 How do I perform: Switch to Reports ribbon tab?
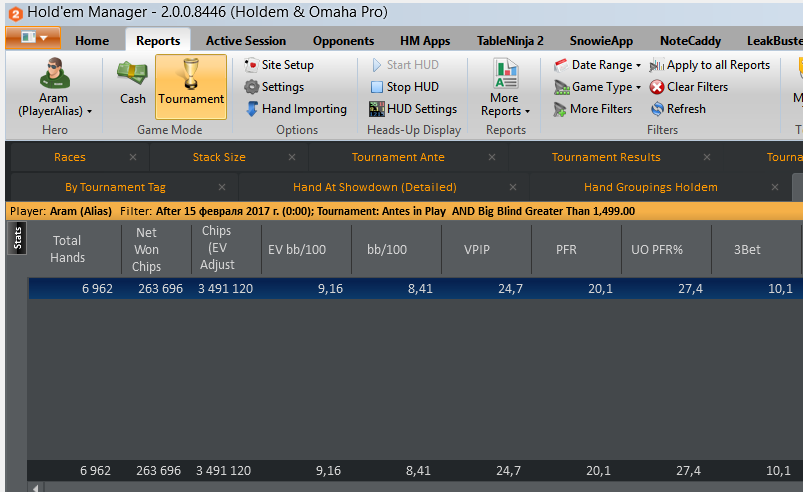pyautogui.click(x=158, y=41)
